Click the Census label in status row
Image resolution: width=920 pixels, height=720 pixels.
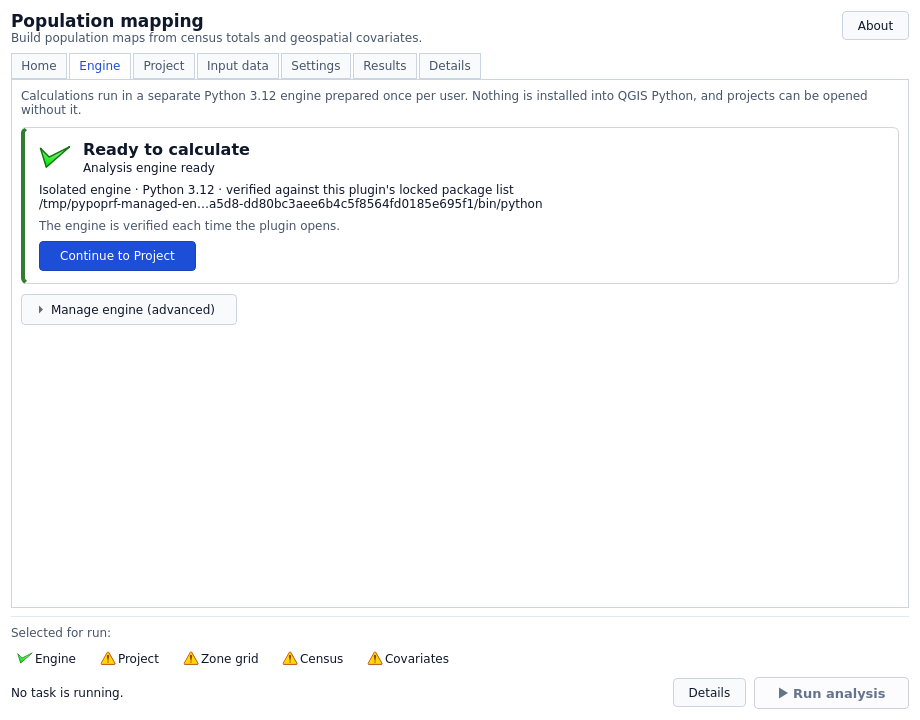pos(322,658)
